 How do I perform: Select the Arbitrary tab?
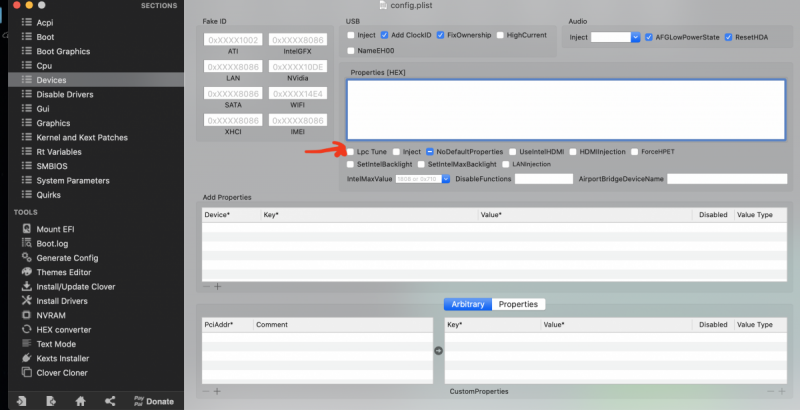click(x=468, y=304)
